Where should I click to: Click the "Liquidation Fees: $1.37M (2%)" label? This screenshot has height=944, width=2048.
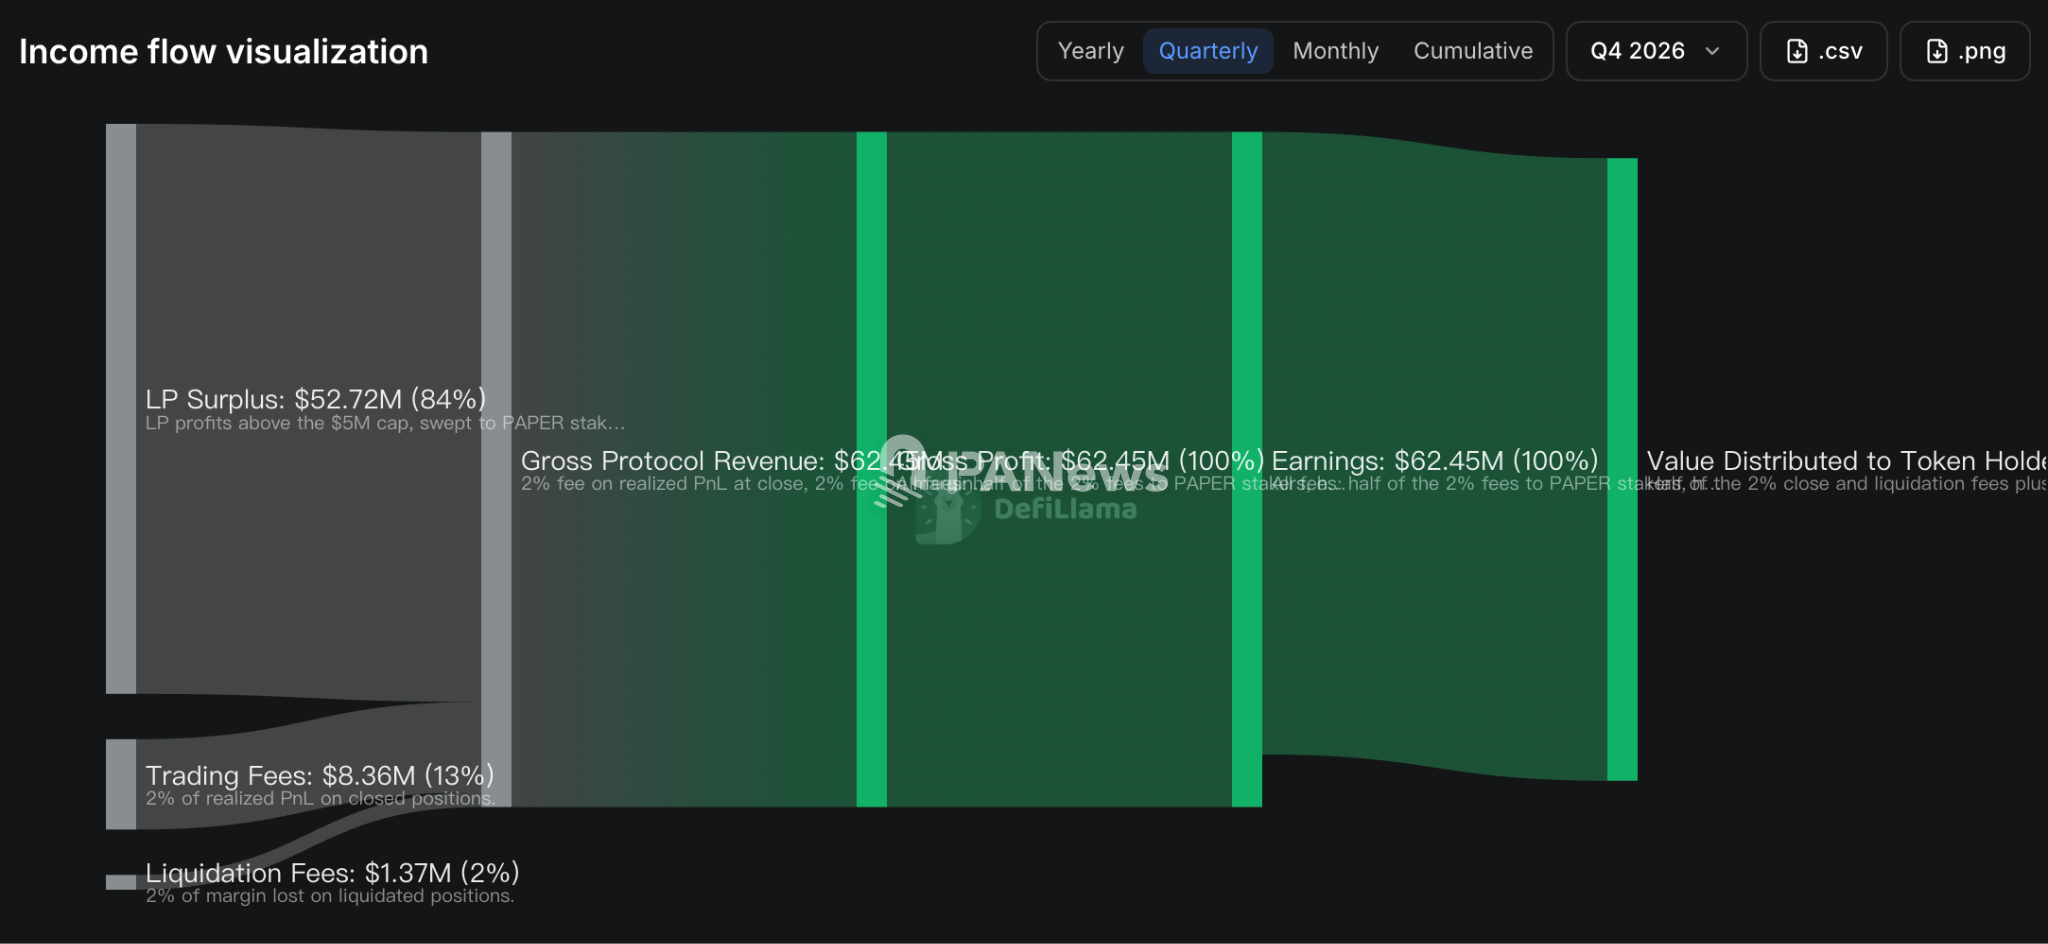click(x=332, y=873)
